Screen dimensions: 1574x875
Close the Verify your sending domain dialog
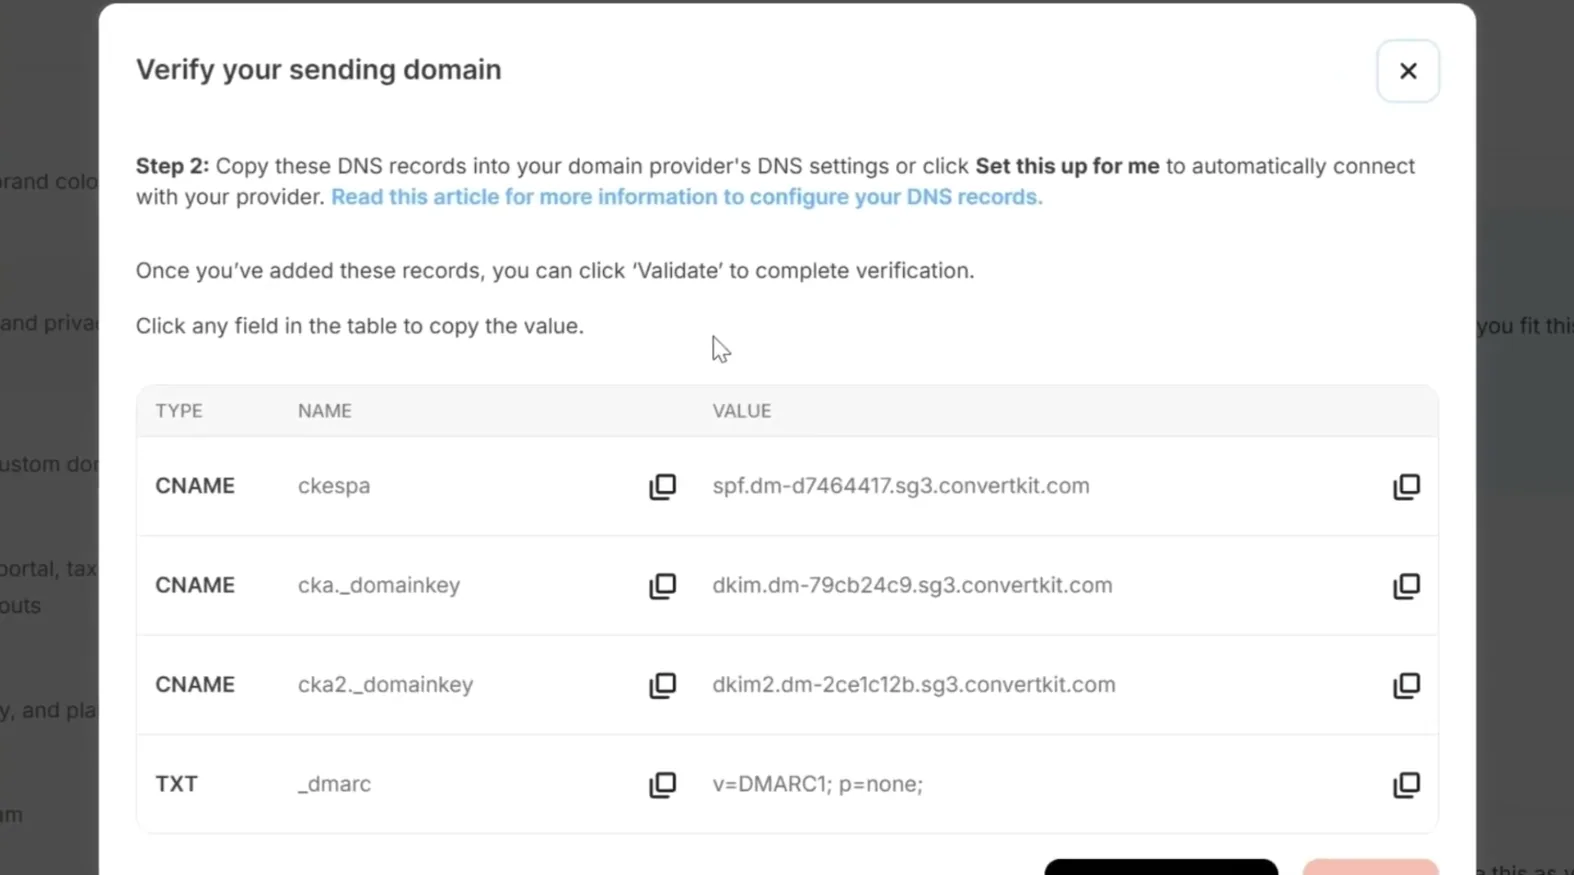(1408, 71)
